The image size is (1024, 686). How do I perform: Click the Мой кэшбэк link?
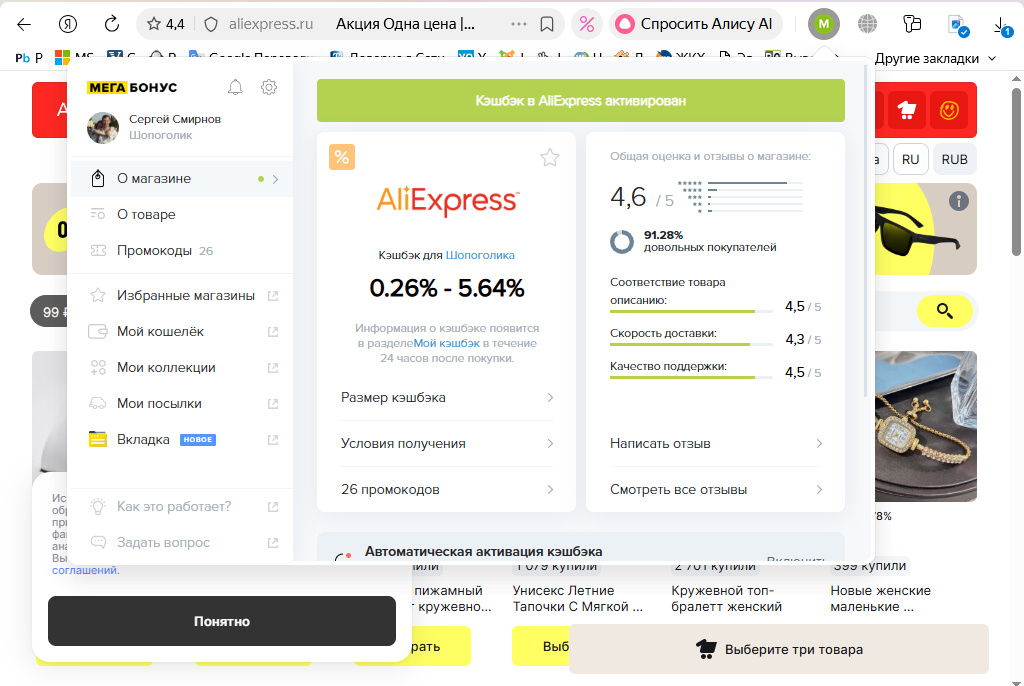click(x=447, y=343)
